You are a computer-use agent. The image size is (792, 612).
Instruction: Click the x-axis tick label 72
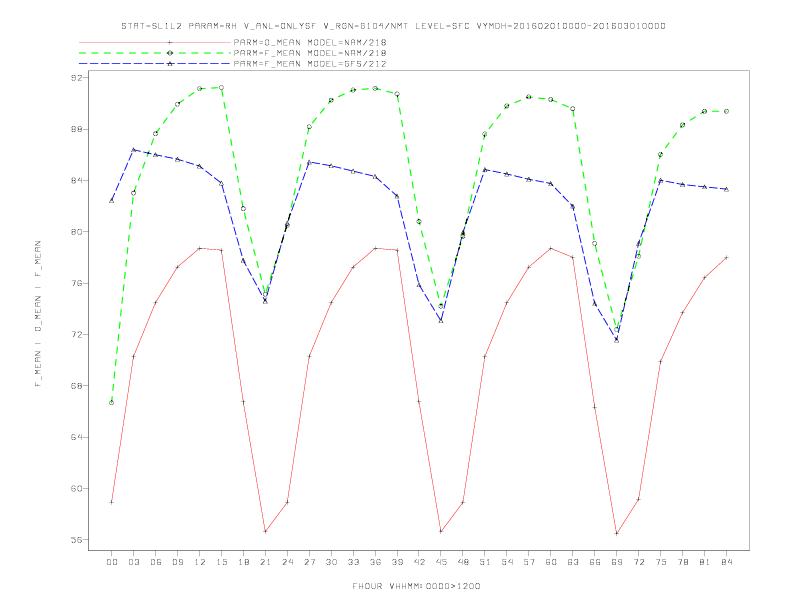[639, 562]
